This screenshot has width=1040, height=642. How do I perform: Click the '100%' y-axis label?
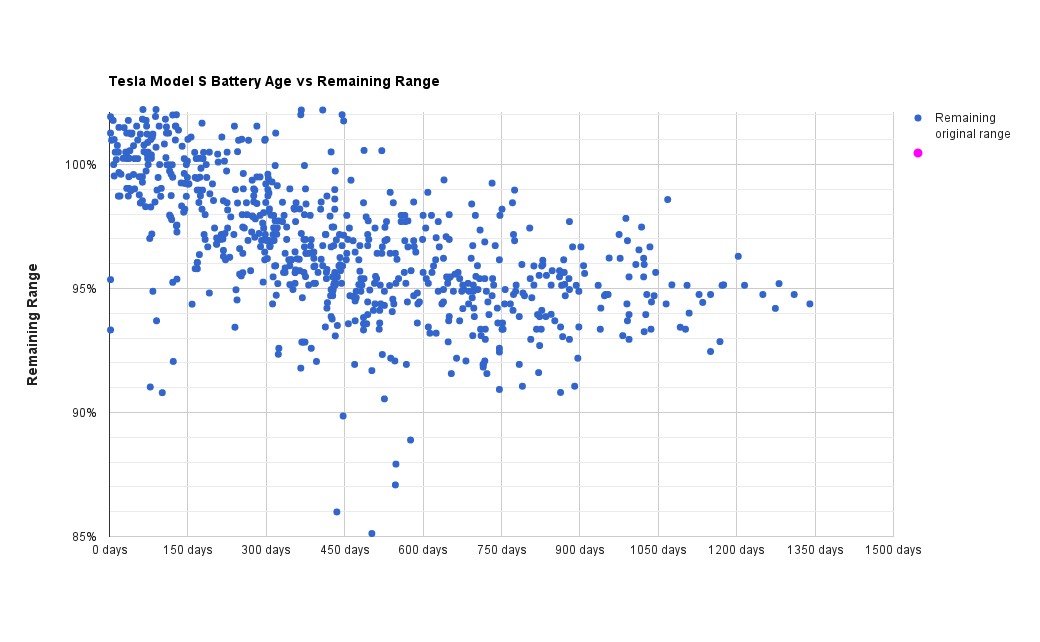tap(81, 164)
